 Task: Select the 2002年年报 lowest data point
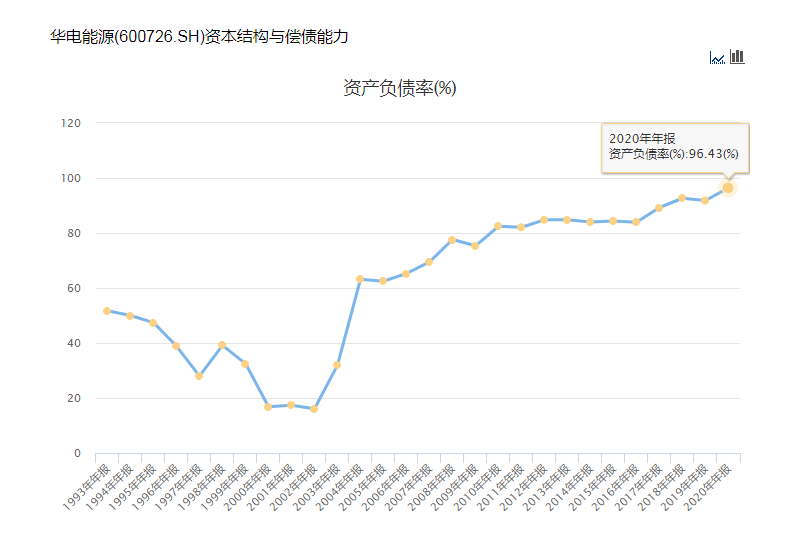314,409
